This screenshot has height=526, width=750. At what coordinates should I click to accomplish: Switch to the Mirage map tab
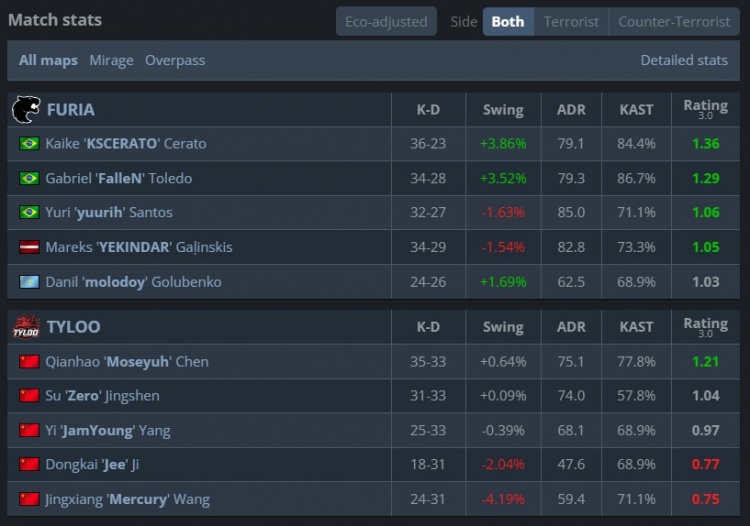click(111, 60)
